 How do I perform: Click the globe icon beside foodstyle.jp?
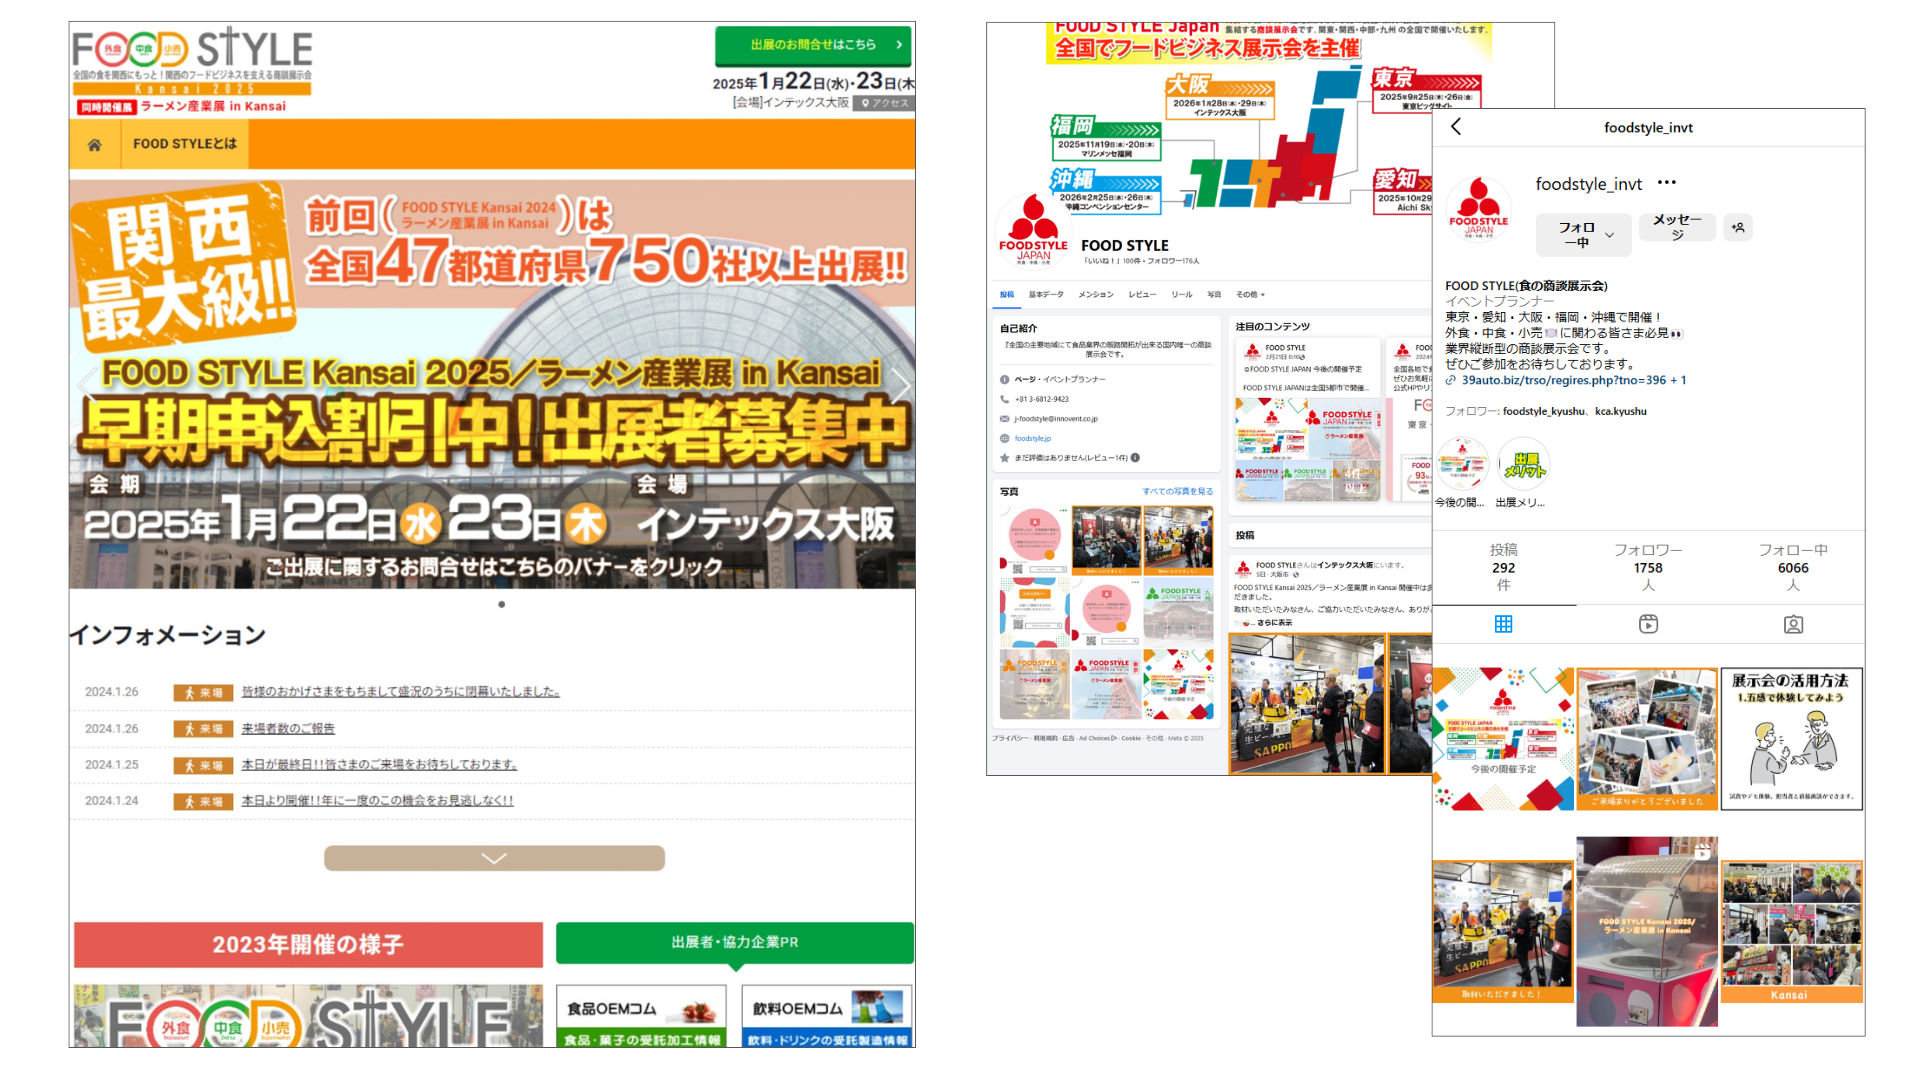click(x=1004, y=438)
